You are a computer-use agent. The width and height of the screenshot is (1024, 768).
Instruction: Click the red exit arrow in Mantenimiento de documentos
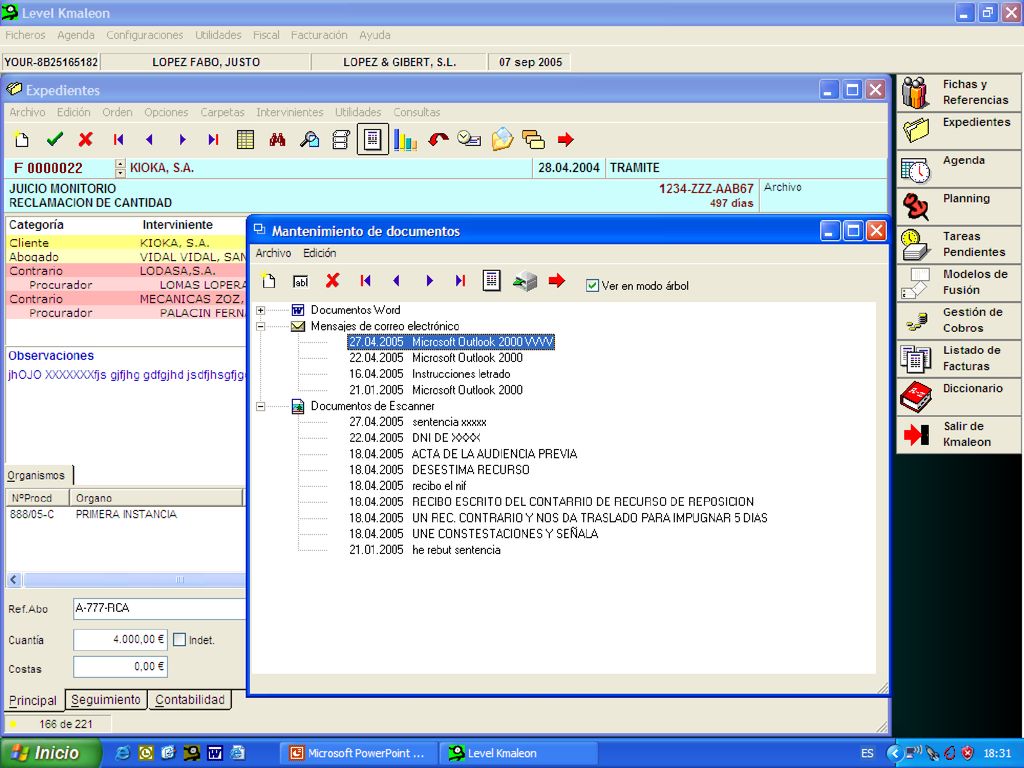(x=556, y=281)
